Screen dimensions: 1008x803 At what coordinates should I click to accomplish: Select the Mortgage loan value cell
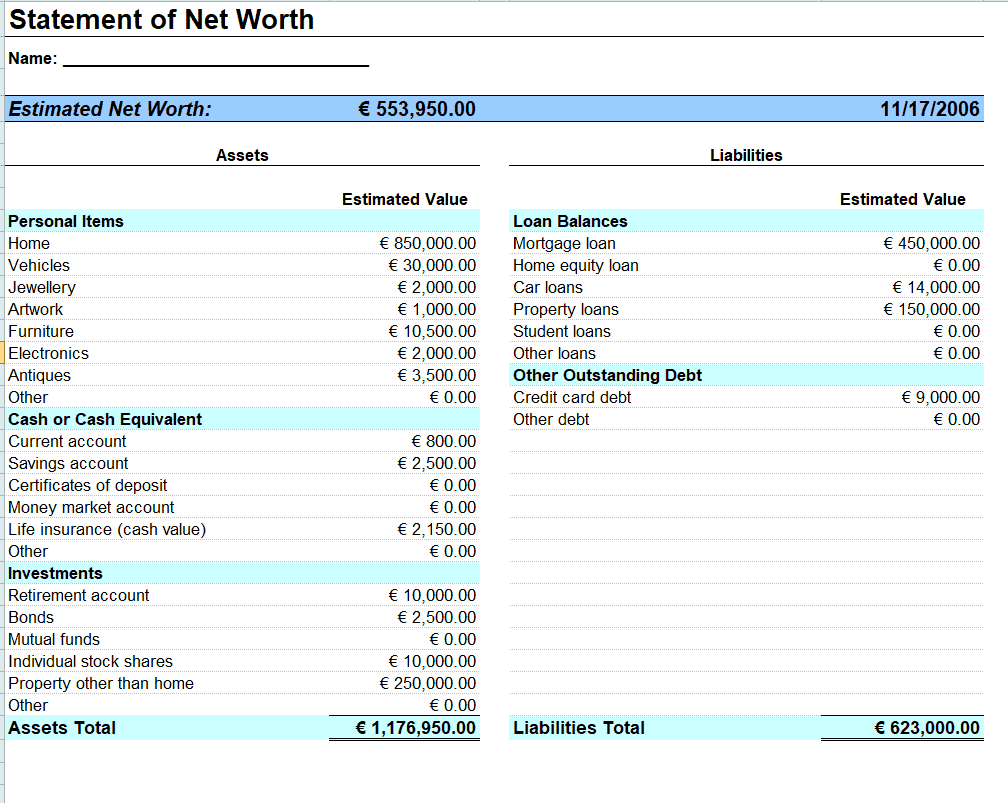[932, 243]
